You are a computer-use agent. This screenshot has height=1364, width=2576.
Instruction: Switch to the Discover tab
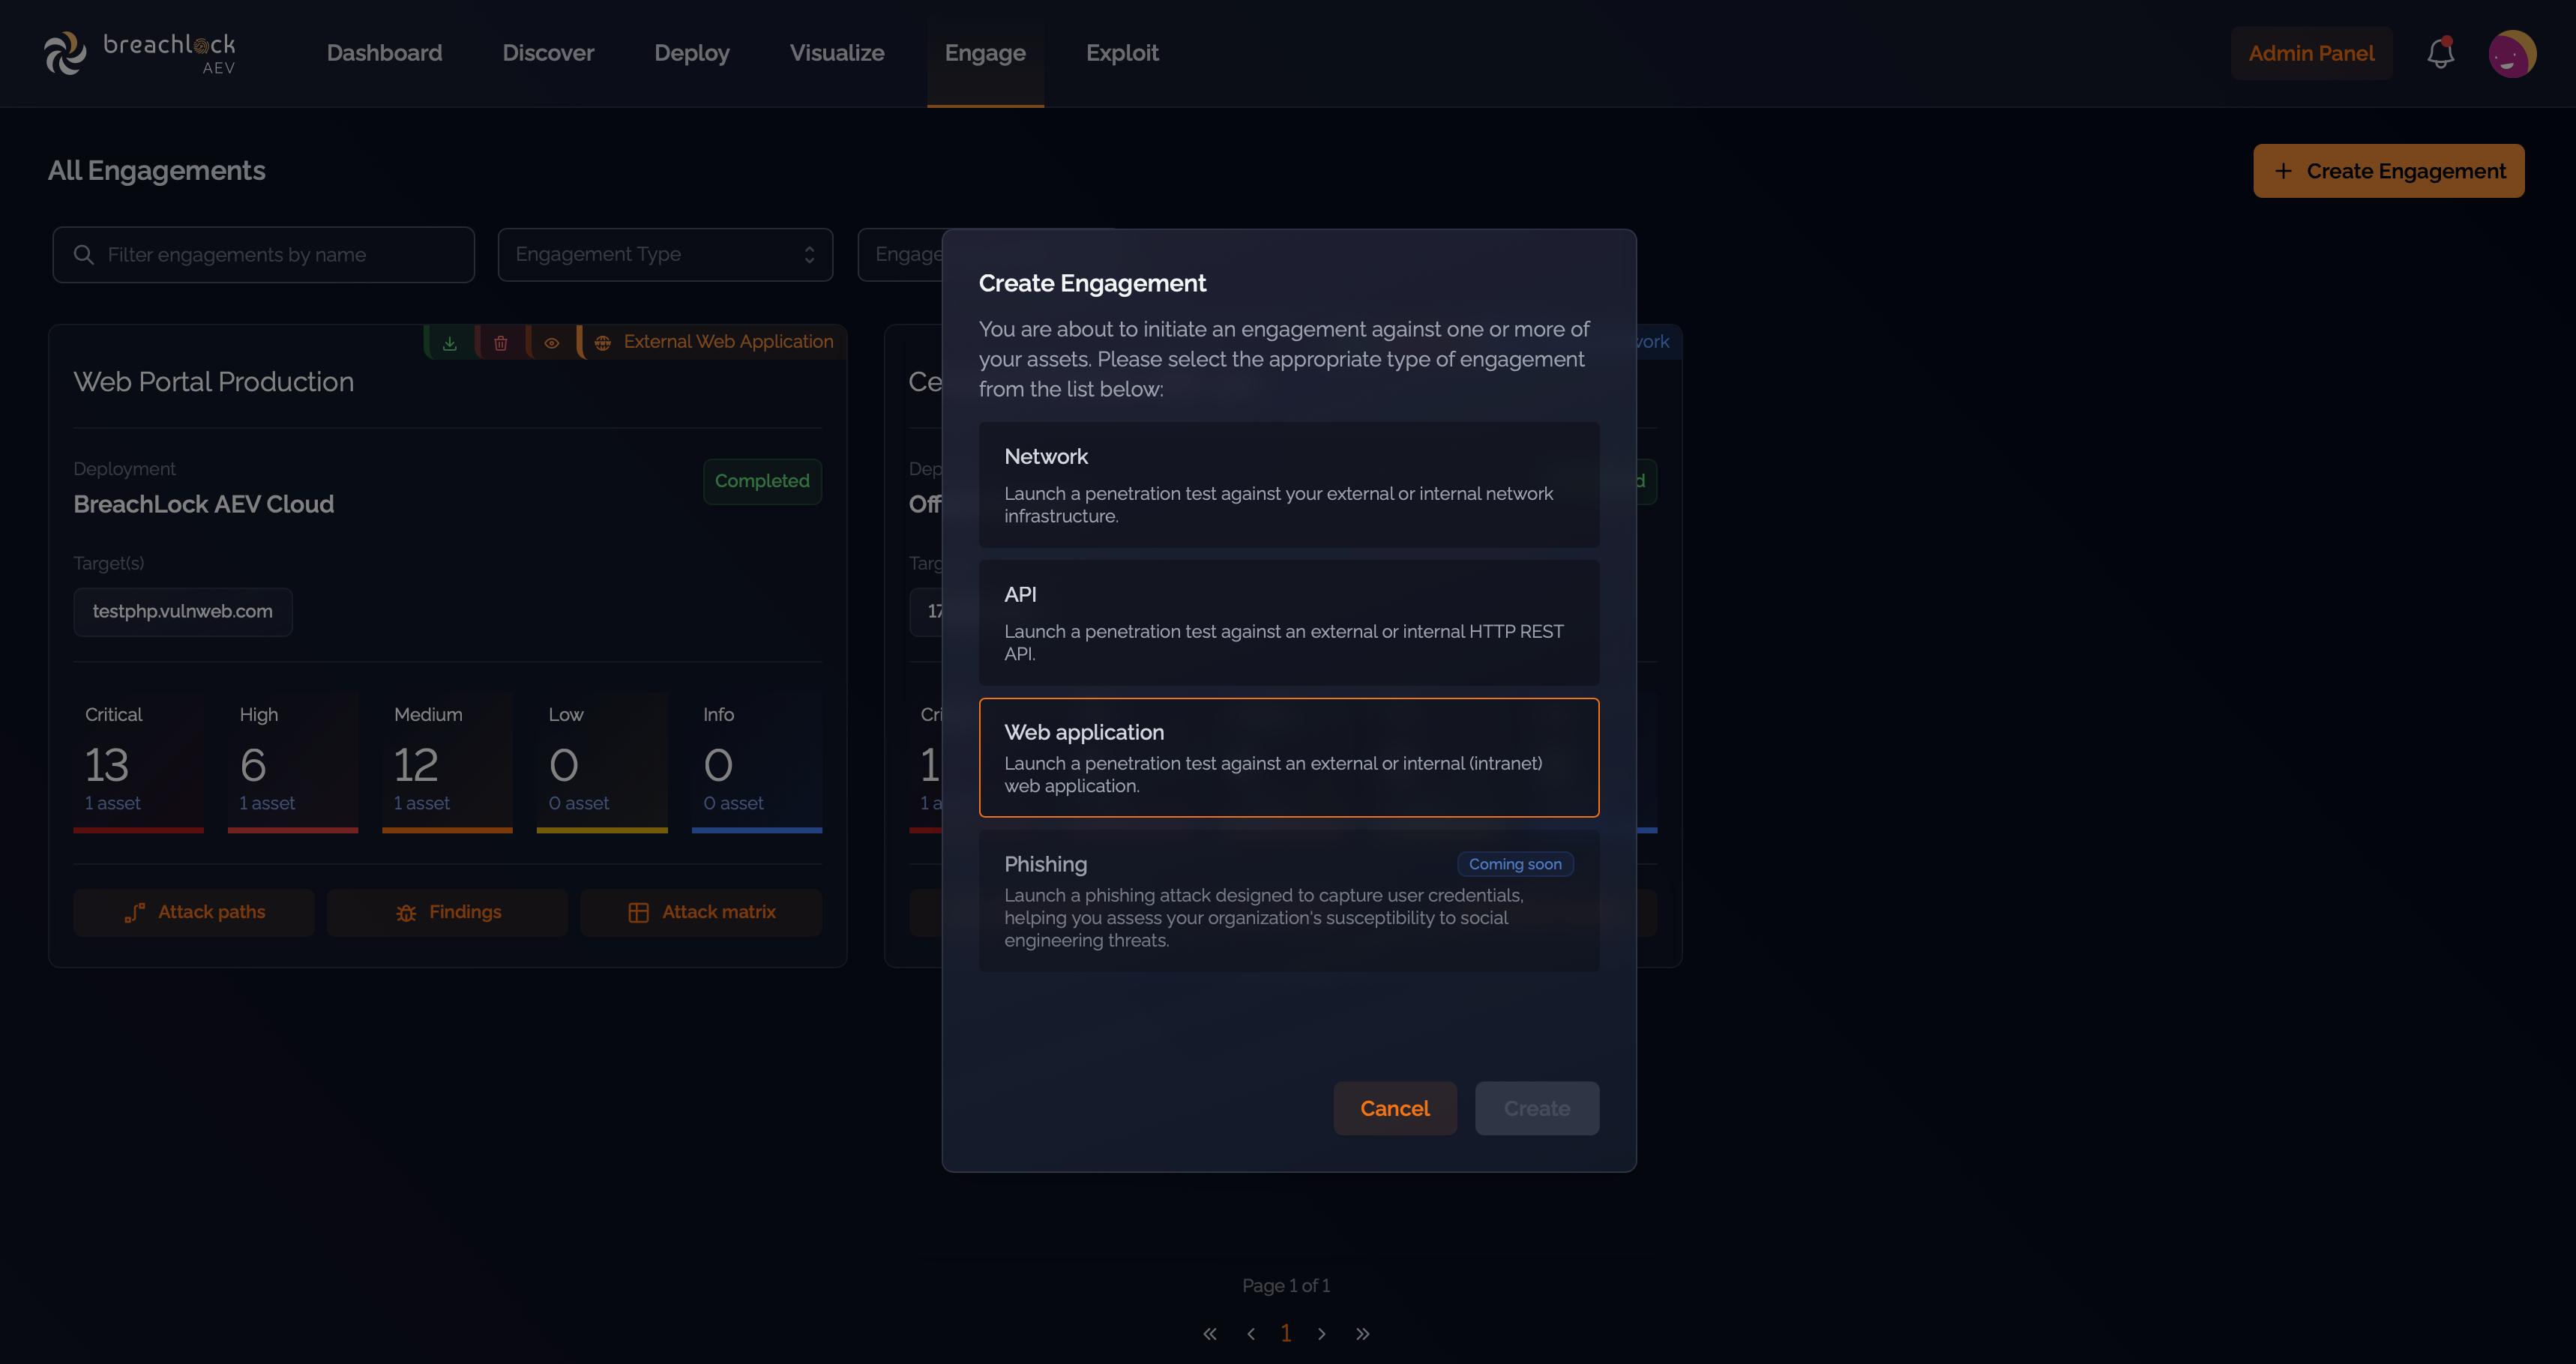tap(548, 53)
